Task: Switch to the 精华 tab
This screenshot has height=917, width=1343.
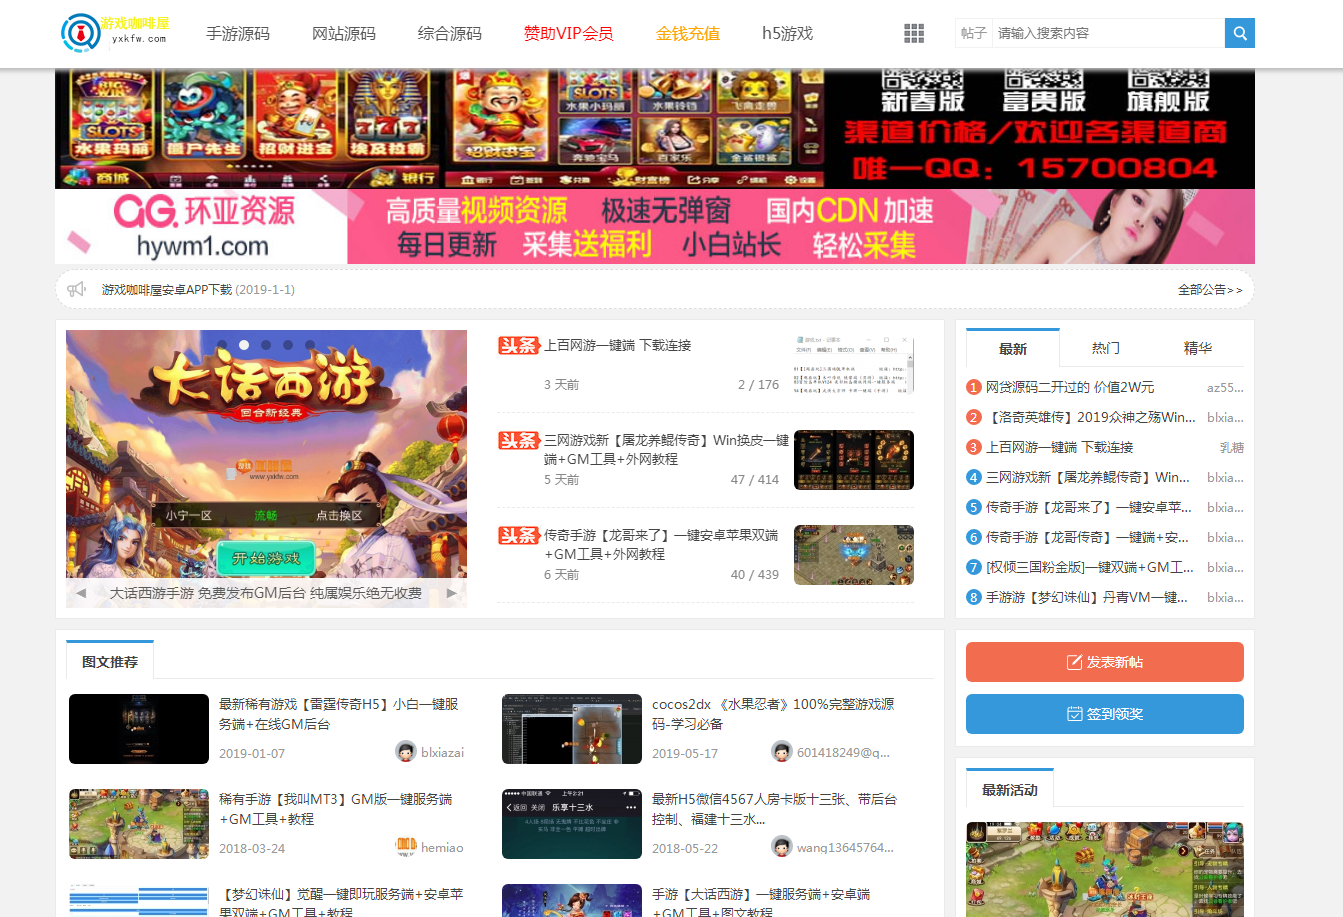Action: coord(1197,348)
